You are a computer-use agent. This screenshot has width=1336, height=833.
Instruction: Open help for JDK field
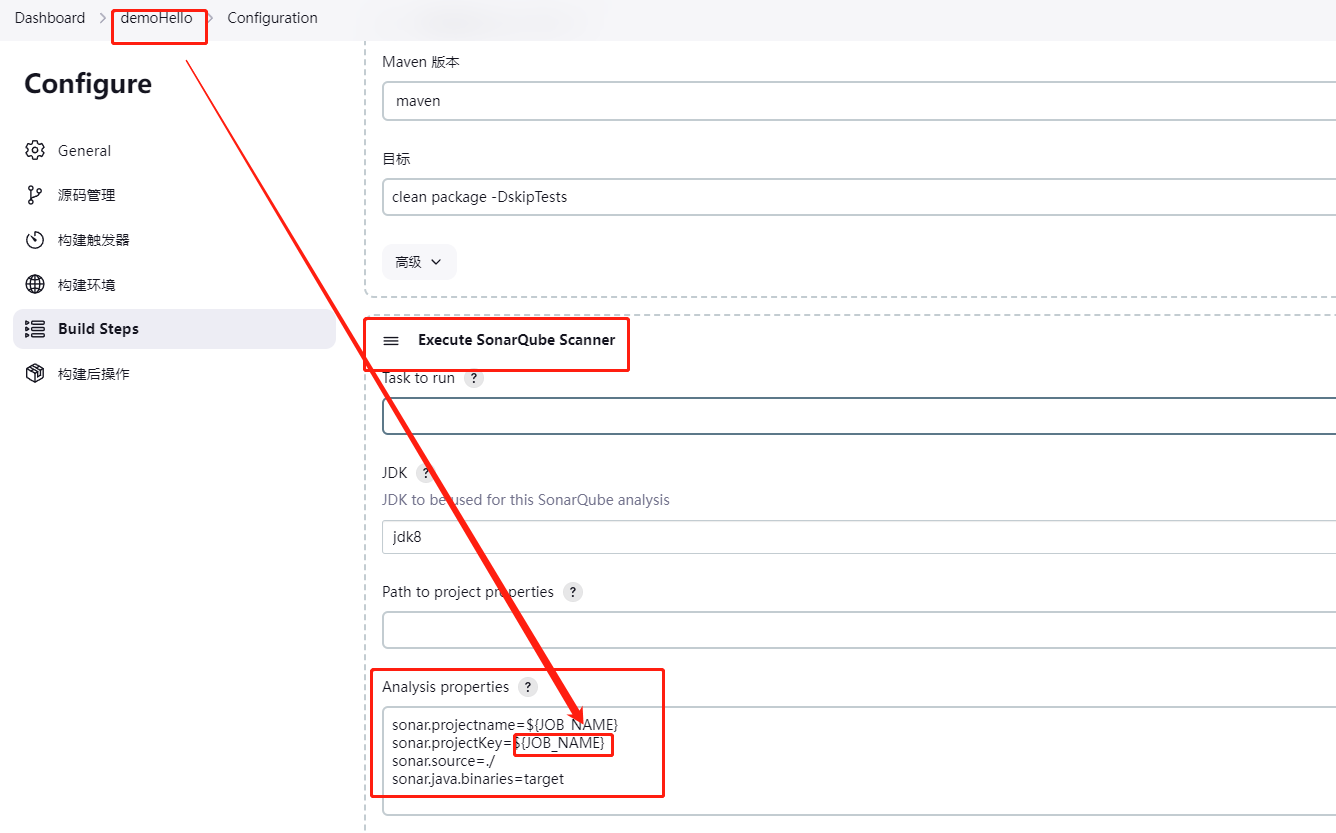[426, 473]
